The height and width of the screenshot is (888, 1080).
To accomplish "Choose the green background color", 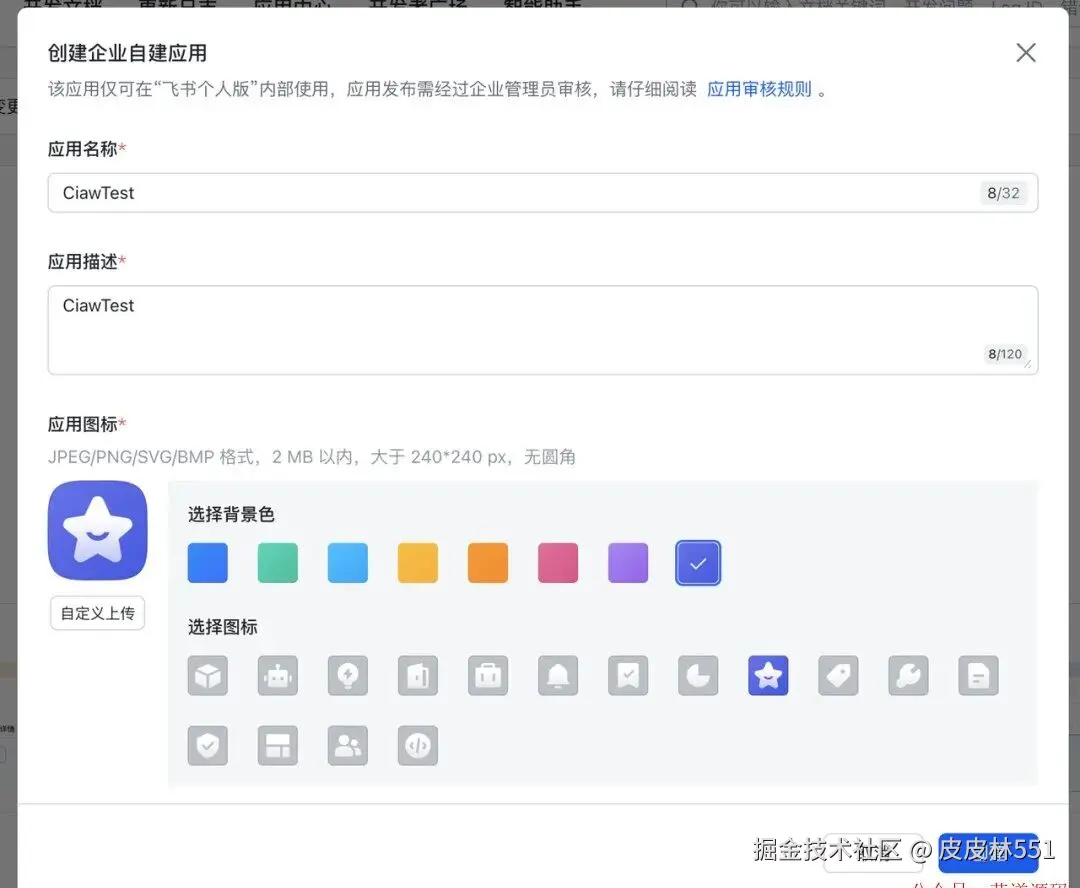I will tap(278, 563).
